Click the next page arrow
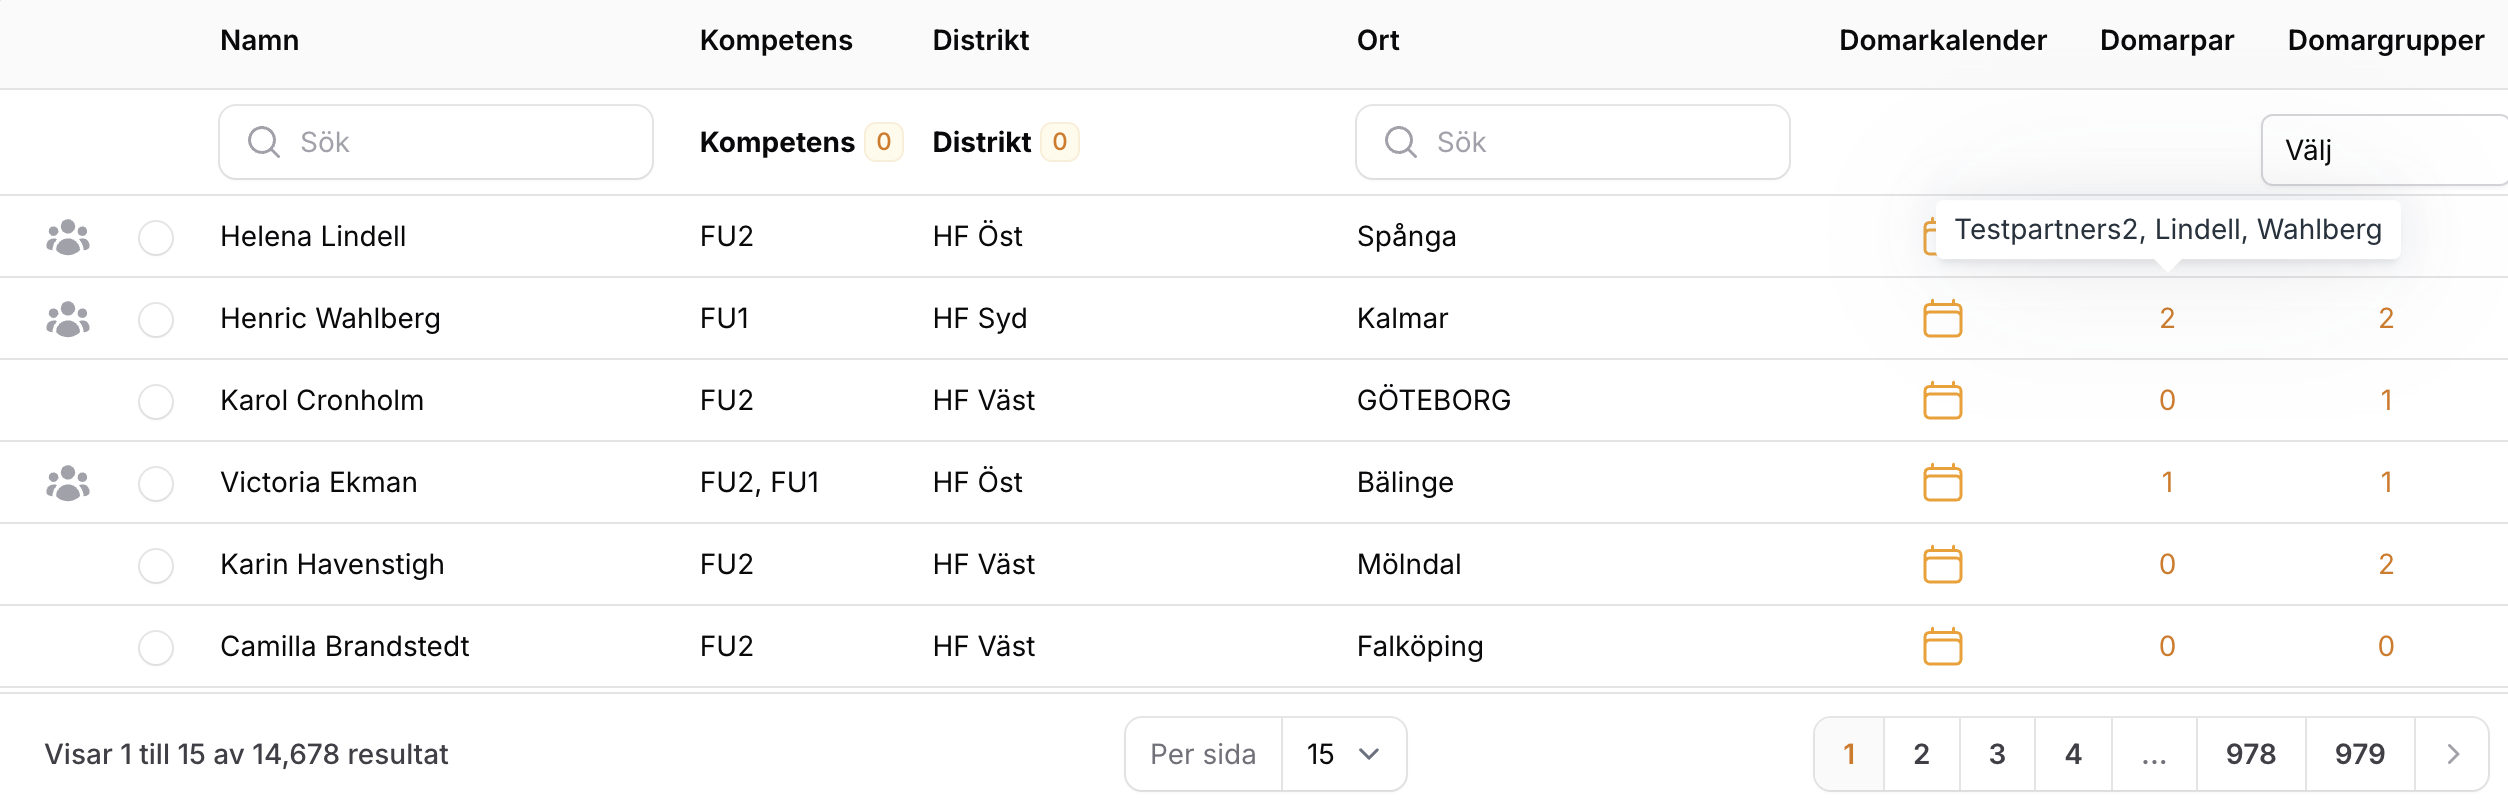This screenshot has height=800, width=2508. click(2452, 754)
